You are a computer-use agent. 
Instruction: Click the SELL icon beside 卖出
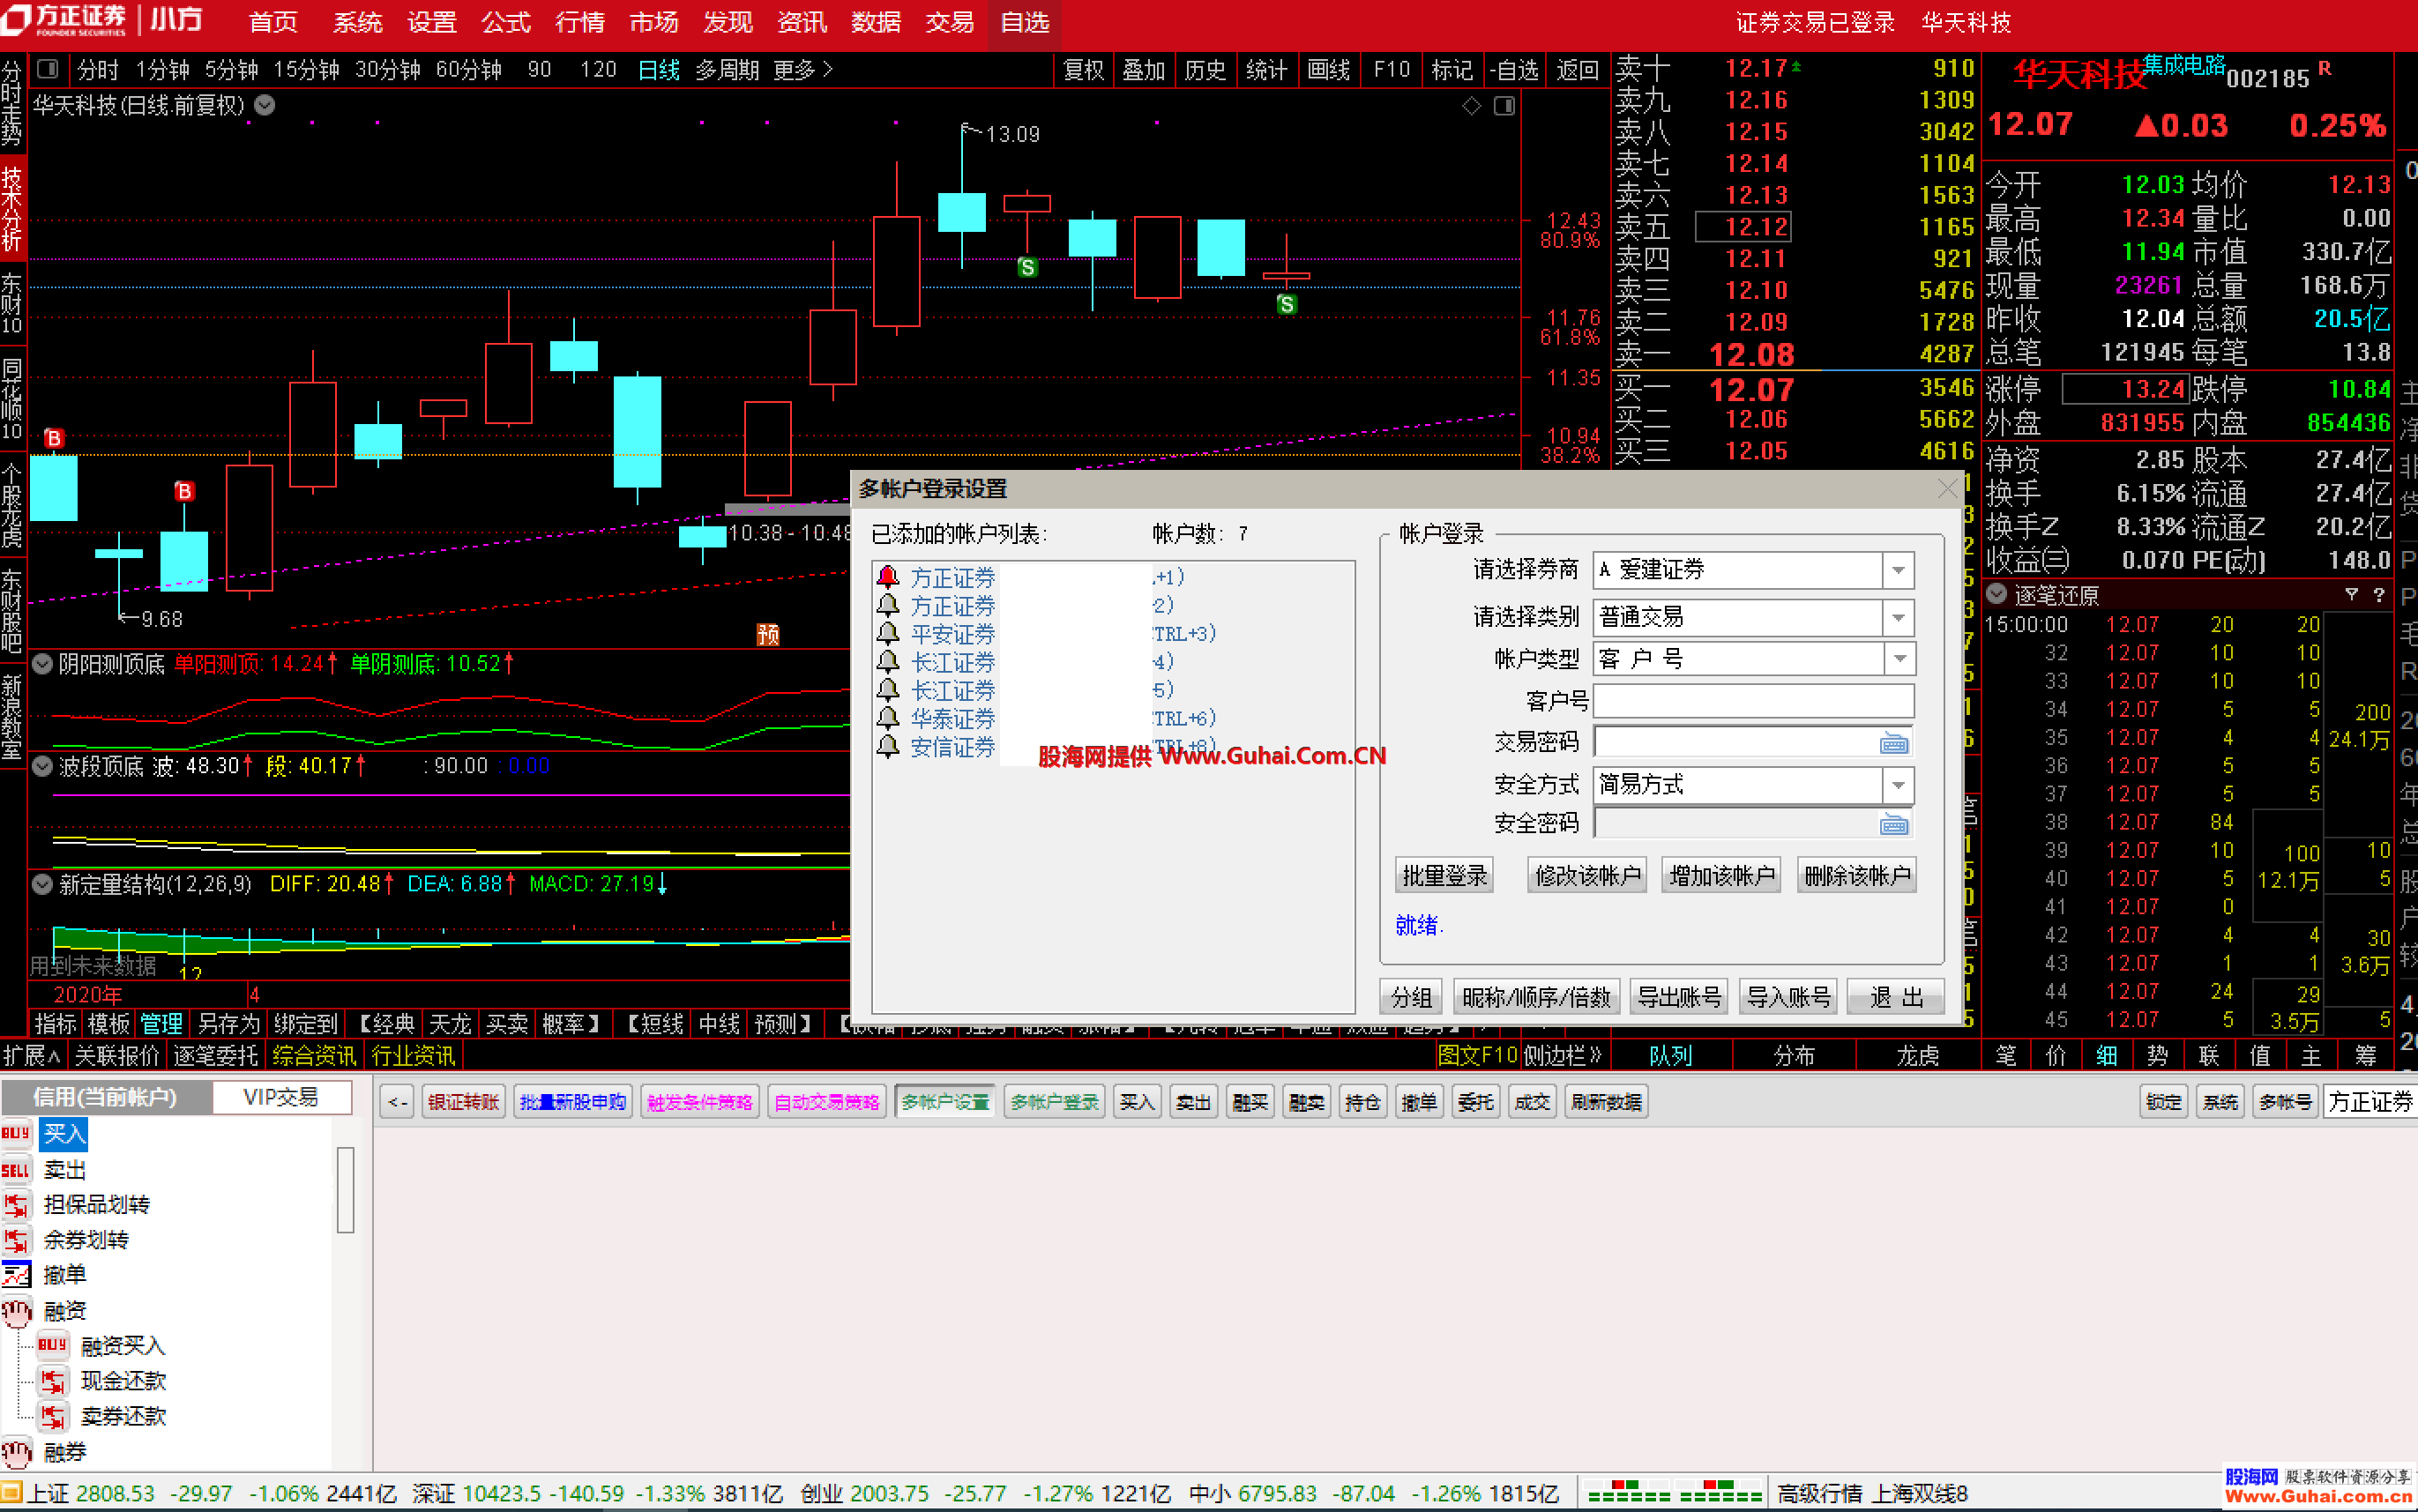click(16, 1170)
